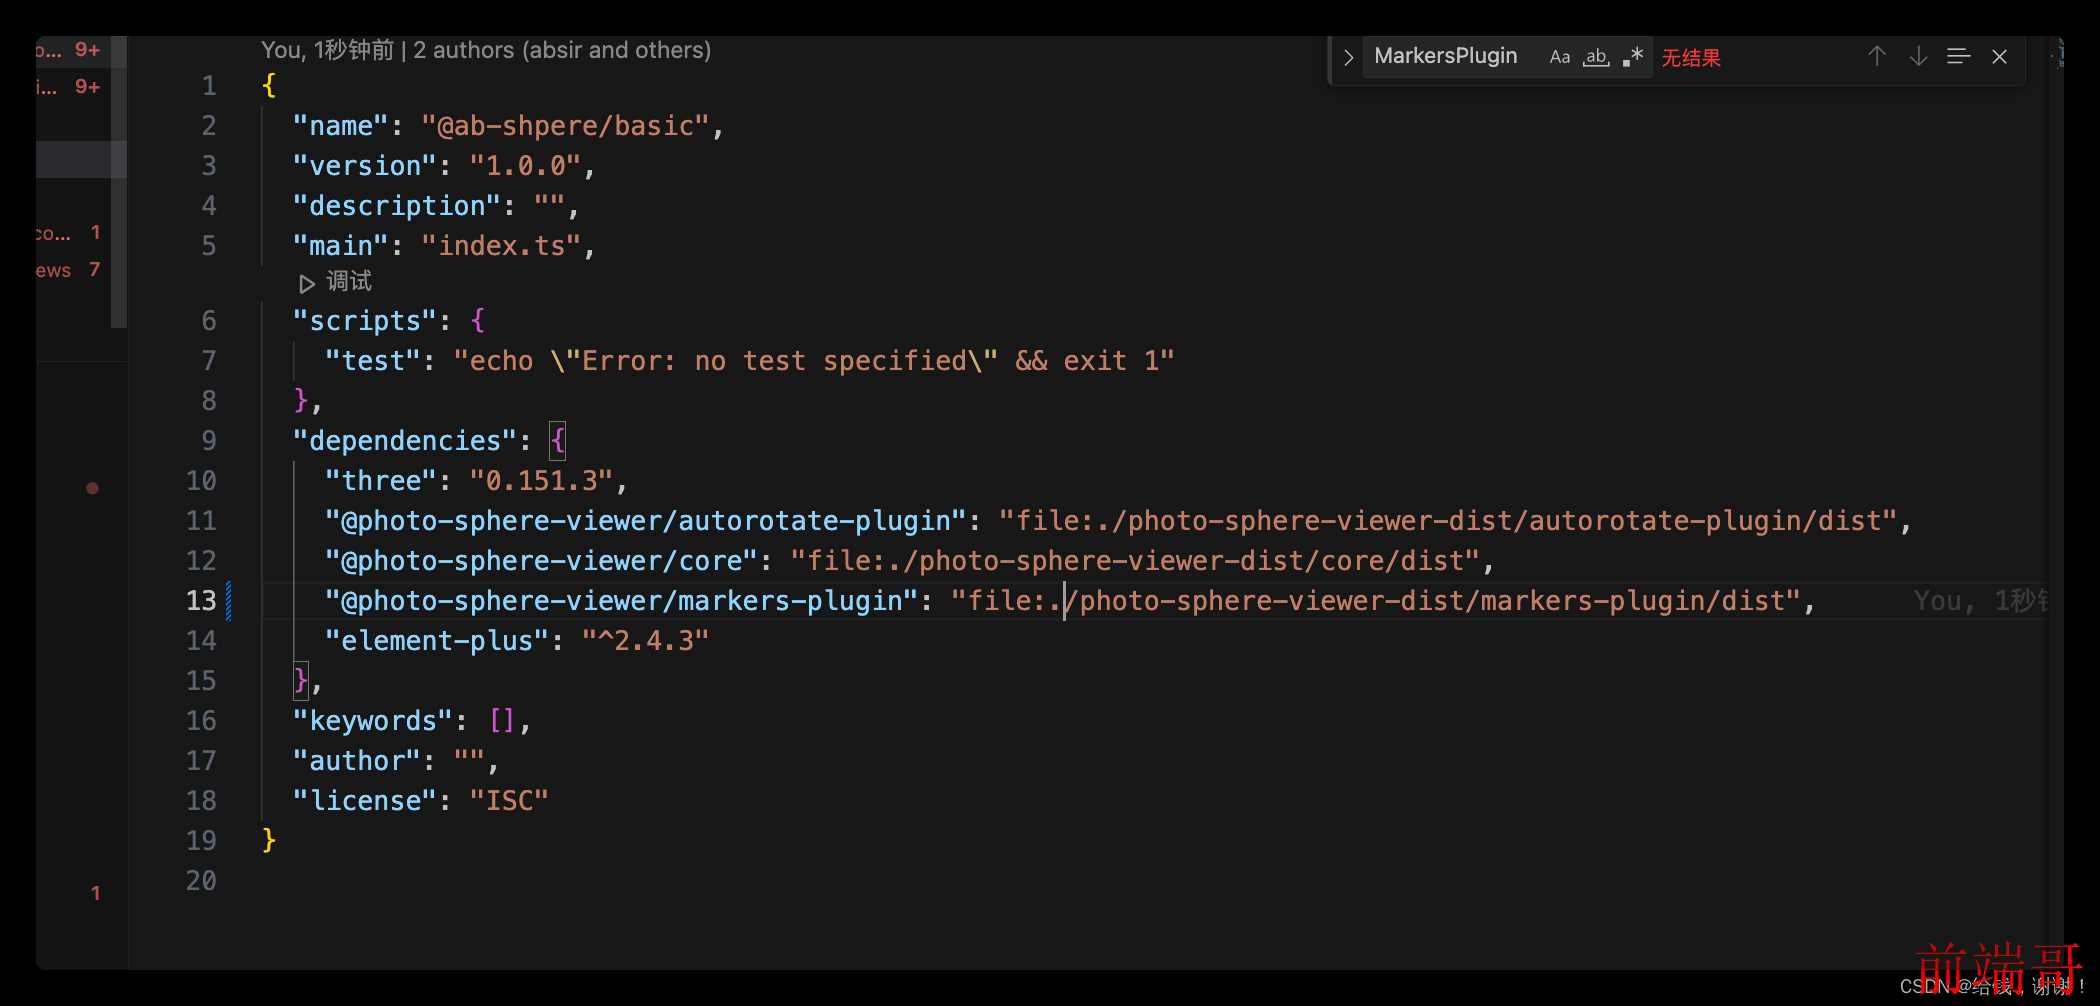Viewport: 2100px width, 1006px height.
Task: Click line number 20 in gutter
Action: (x=201, y=880)
